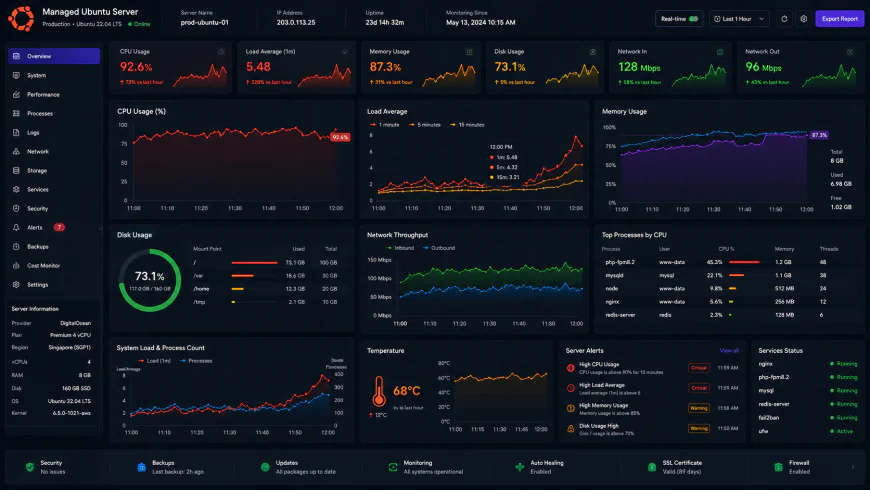Click the 92.6% badge on CPU chart

coord(340,137)
